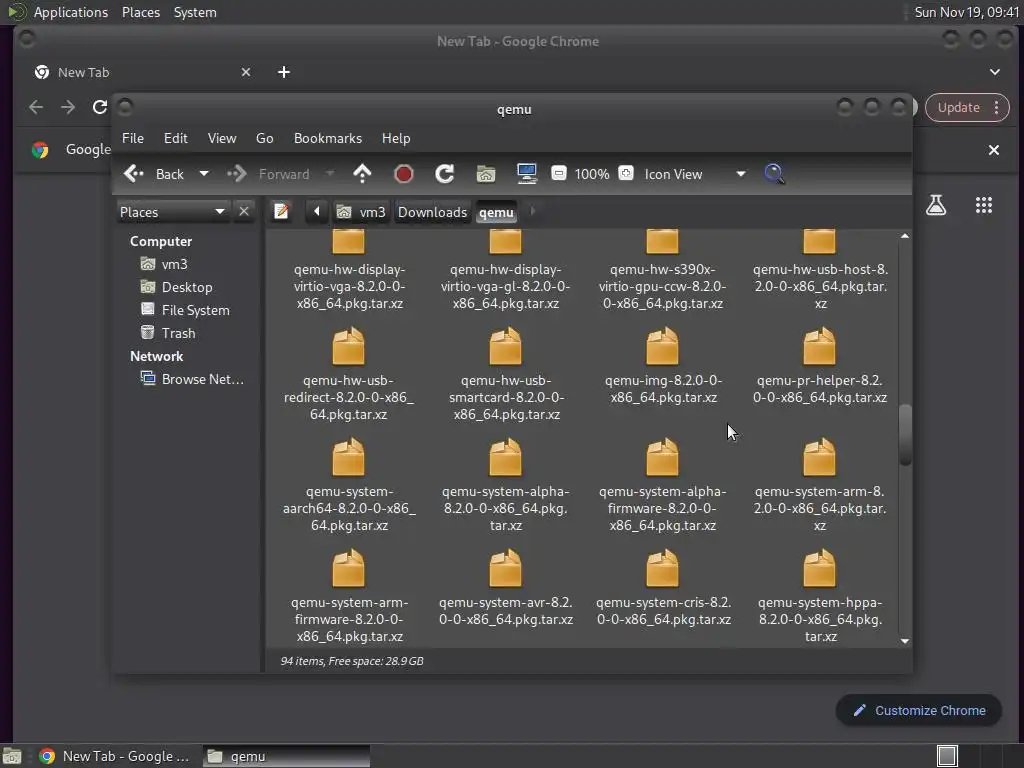
Task: Click the path bar left scroll arrow
Action: 317,212
